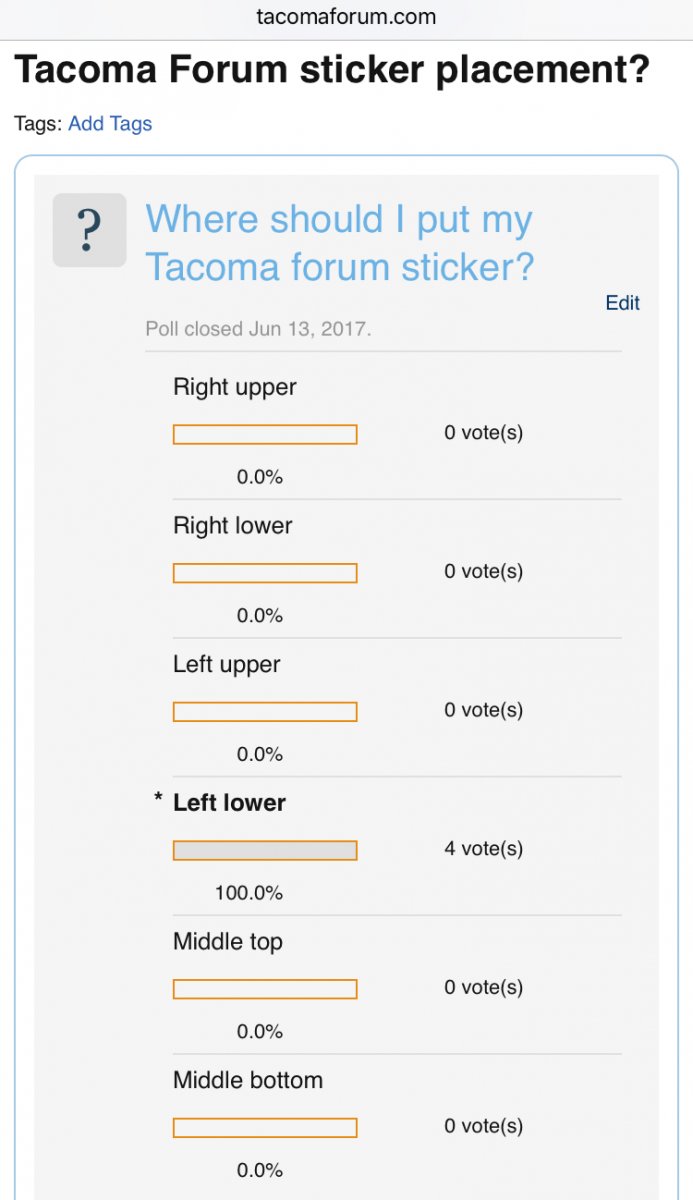Click the 4 vote(s) count text
Viewport: 693px width, 1200px height.
pos(484,849)
